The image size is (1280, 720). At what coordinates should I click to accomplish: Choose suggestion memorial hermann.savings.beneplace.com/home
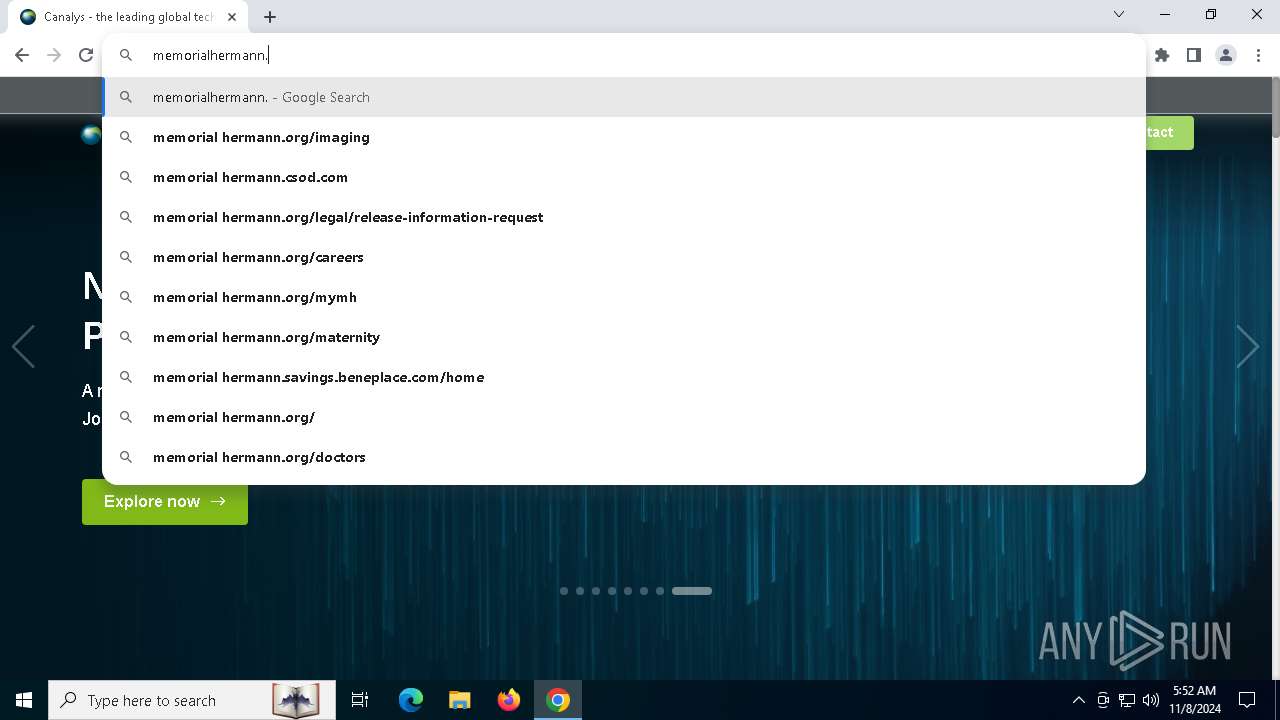pyautogui.click(x=624, y=377)
